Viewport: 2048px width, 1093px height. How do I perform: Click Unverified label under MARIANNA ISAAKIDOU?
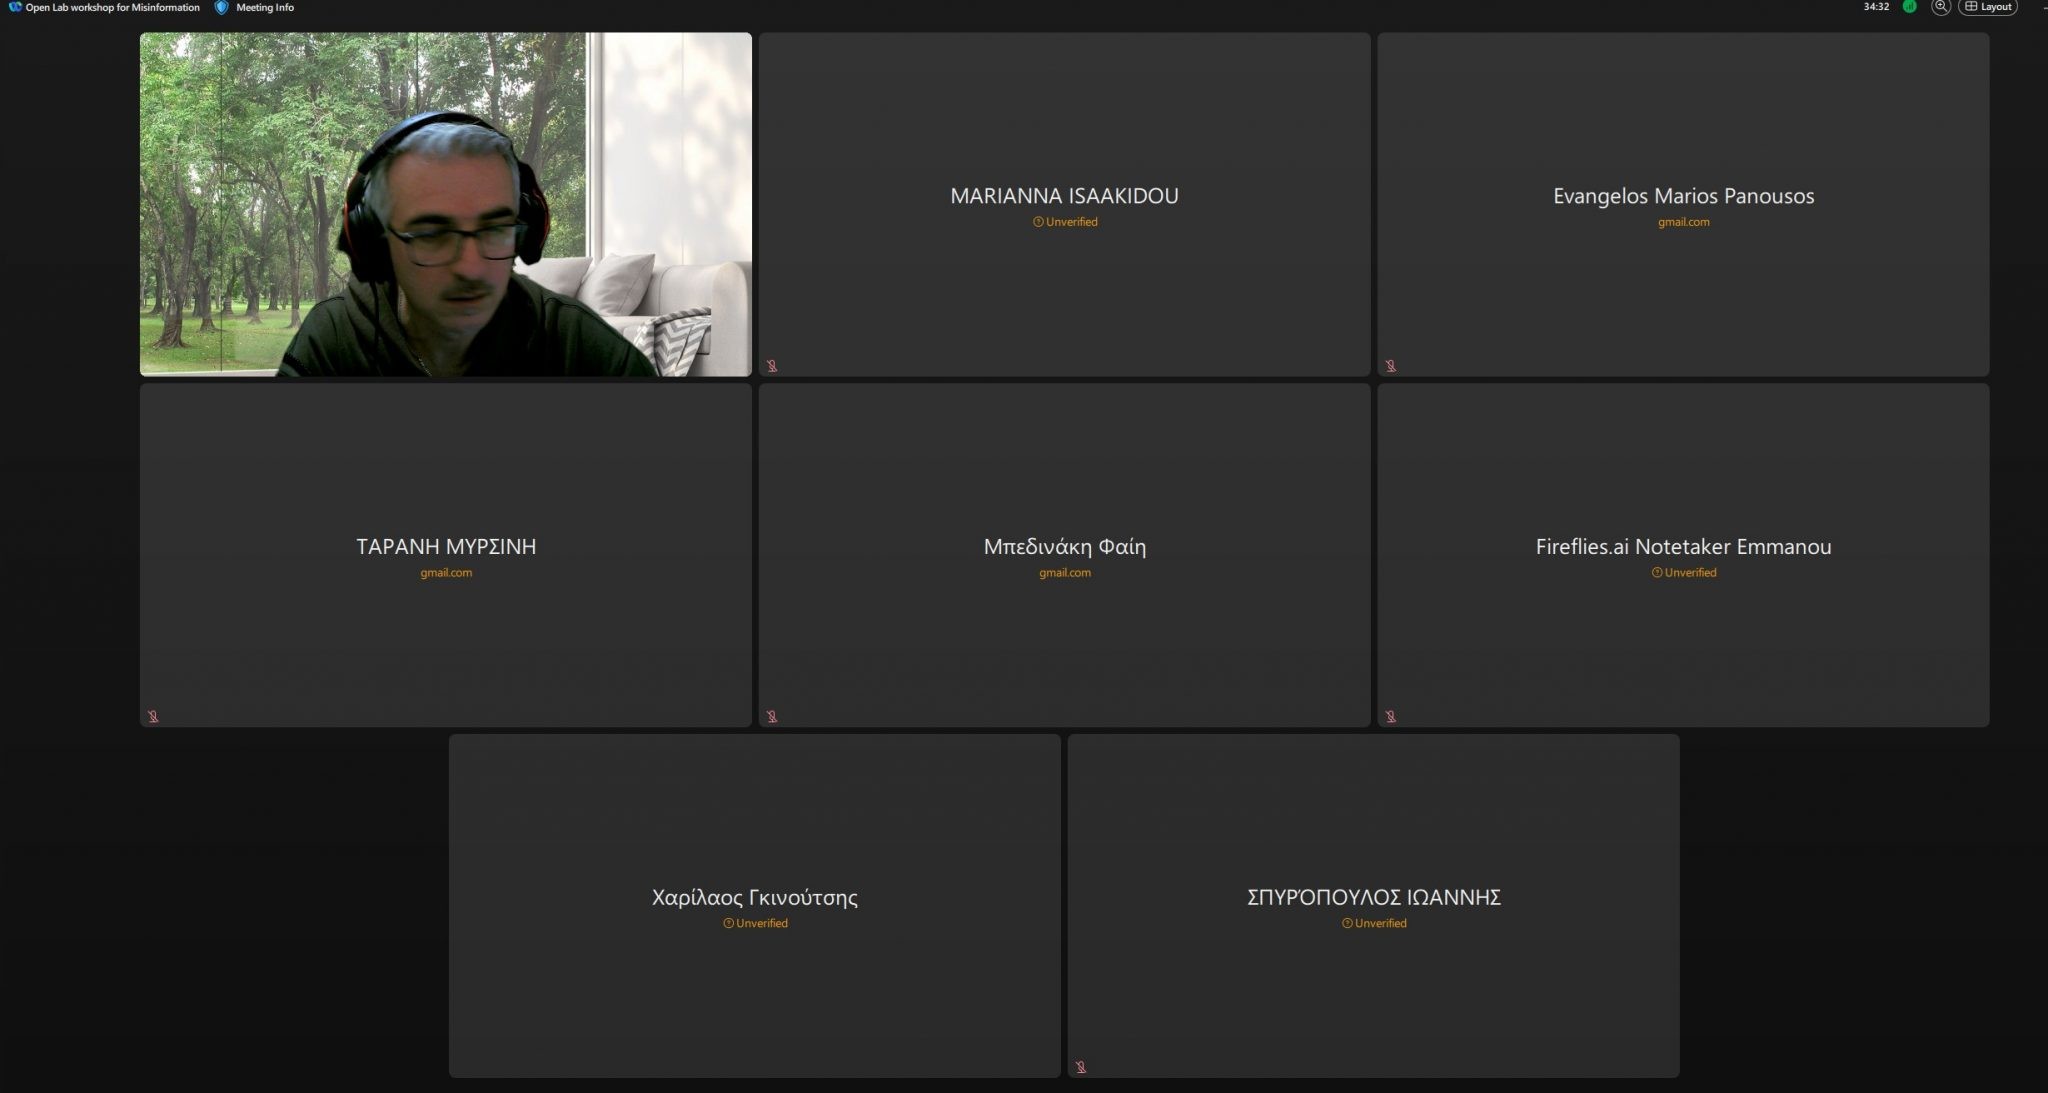(1065, 222)
